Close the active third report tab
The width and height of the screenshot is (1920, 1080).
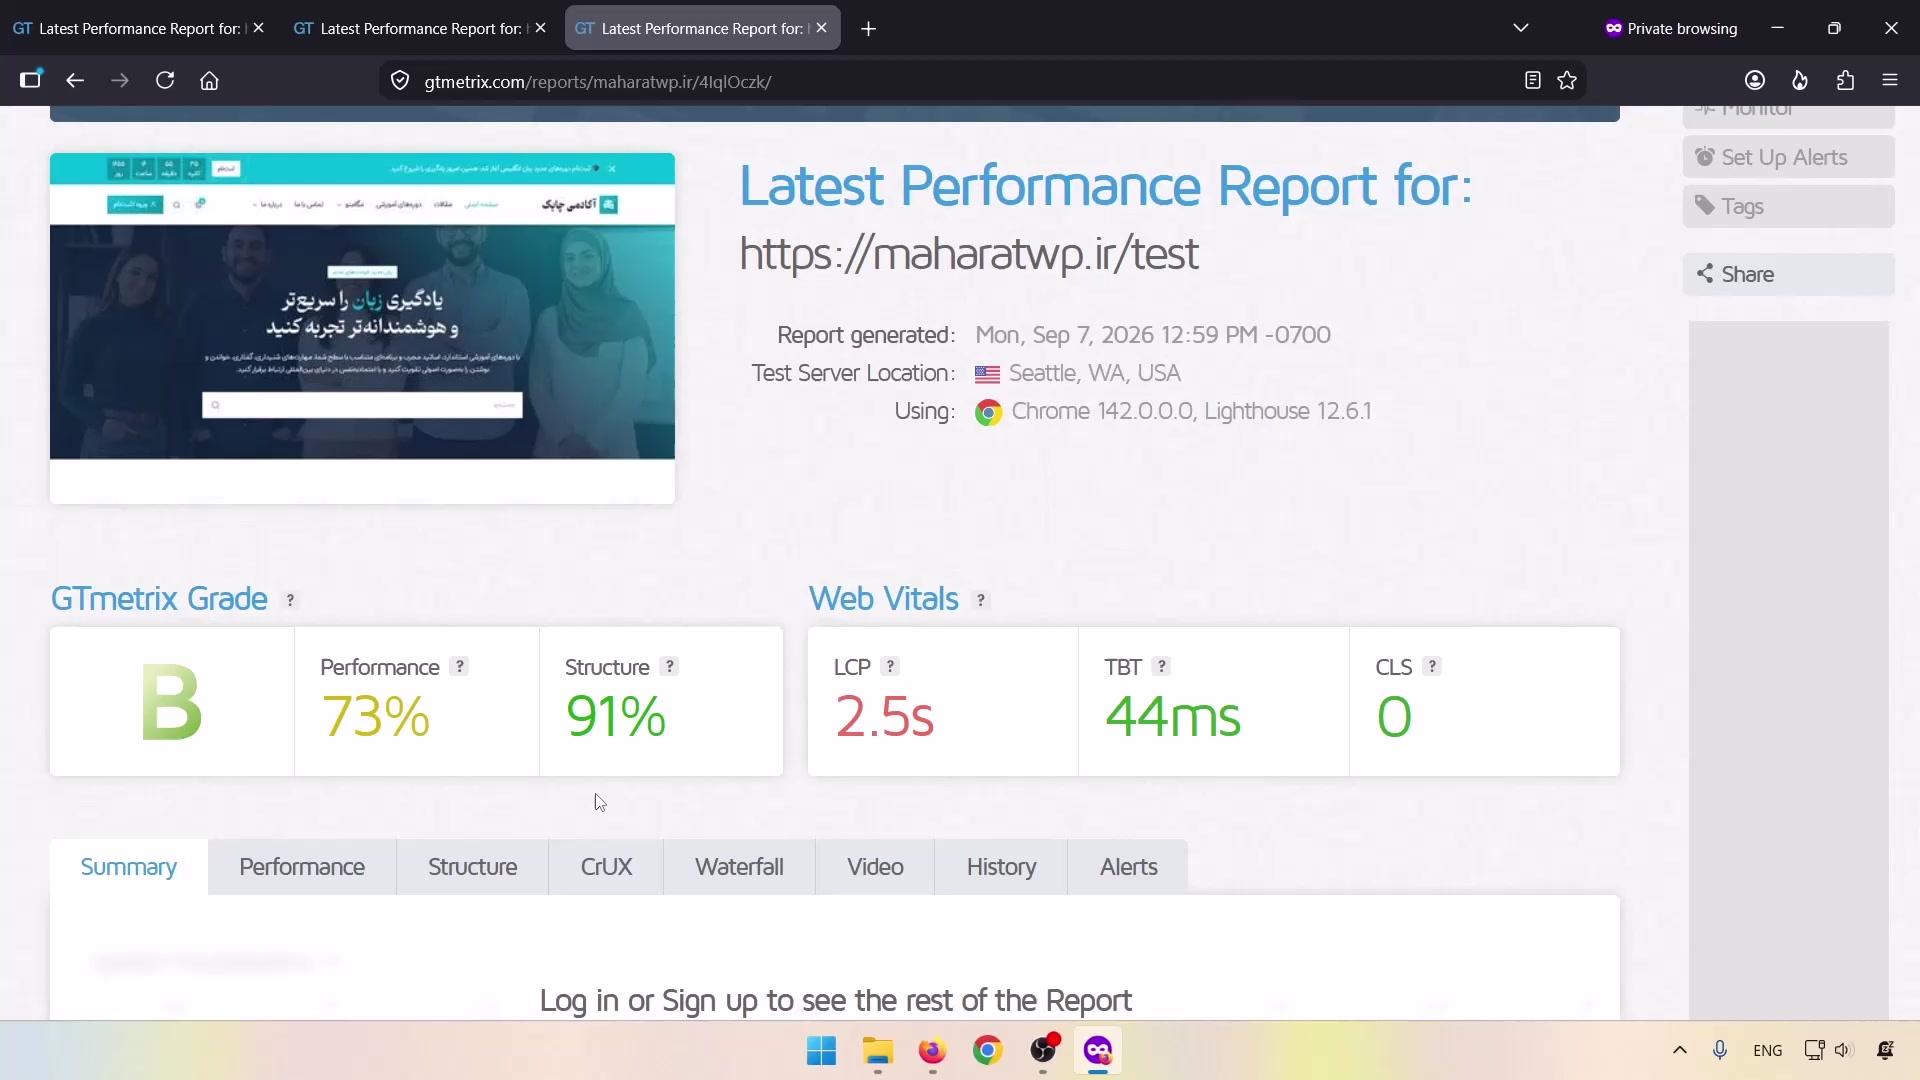tap(822, 28)
